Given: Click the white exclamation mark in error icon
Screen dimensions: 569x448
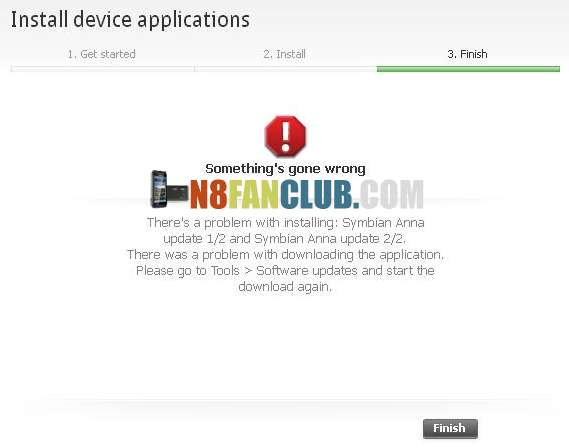Looking at the screenshot, I should coord(286,136).
